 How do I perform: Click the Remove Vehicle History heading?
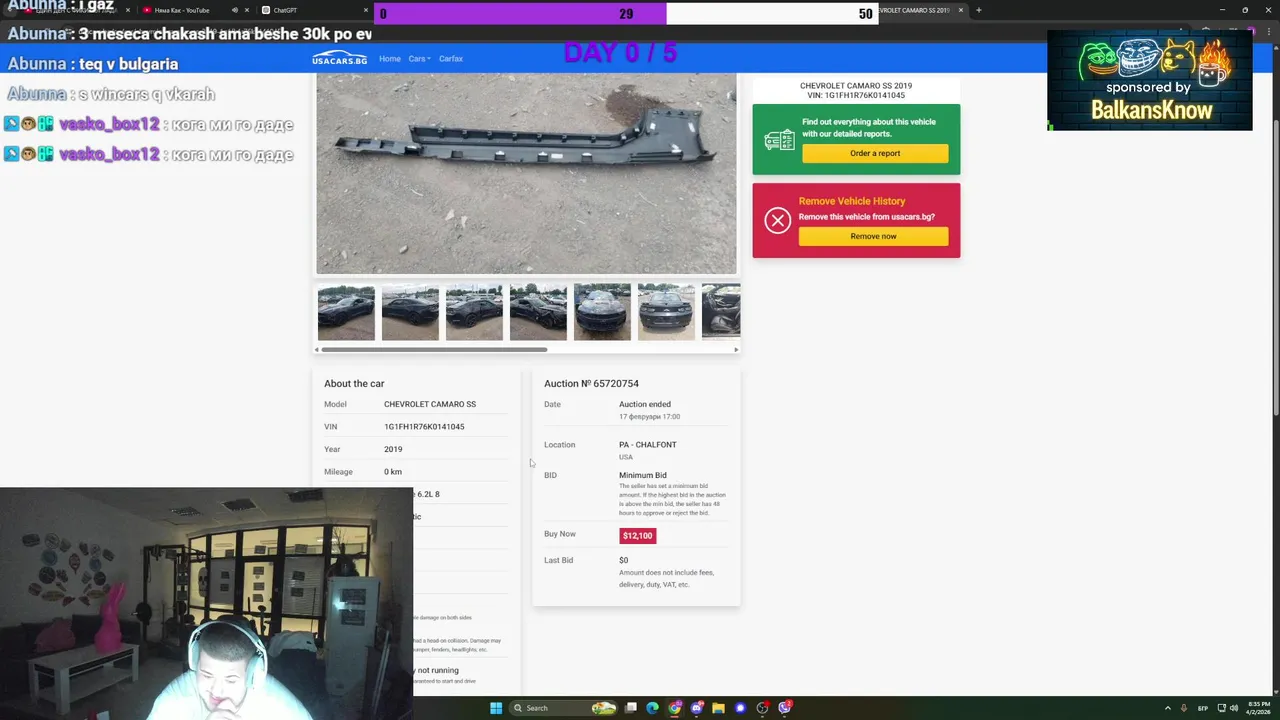tap(852, 201)
